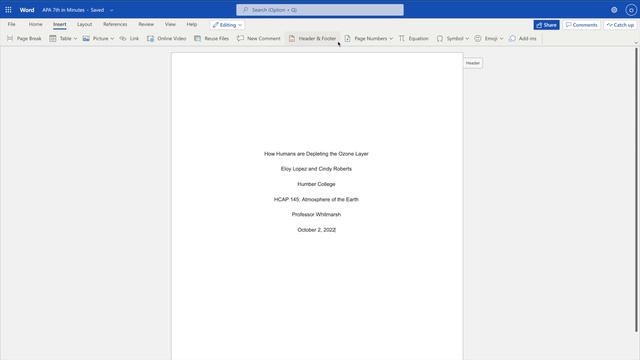The width and height of the screenshot is (640, 360).
Task: Switch to the Layout tab
Action: (x=84, y=24)
